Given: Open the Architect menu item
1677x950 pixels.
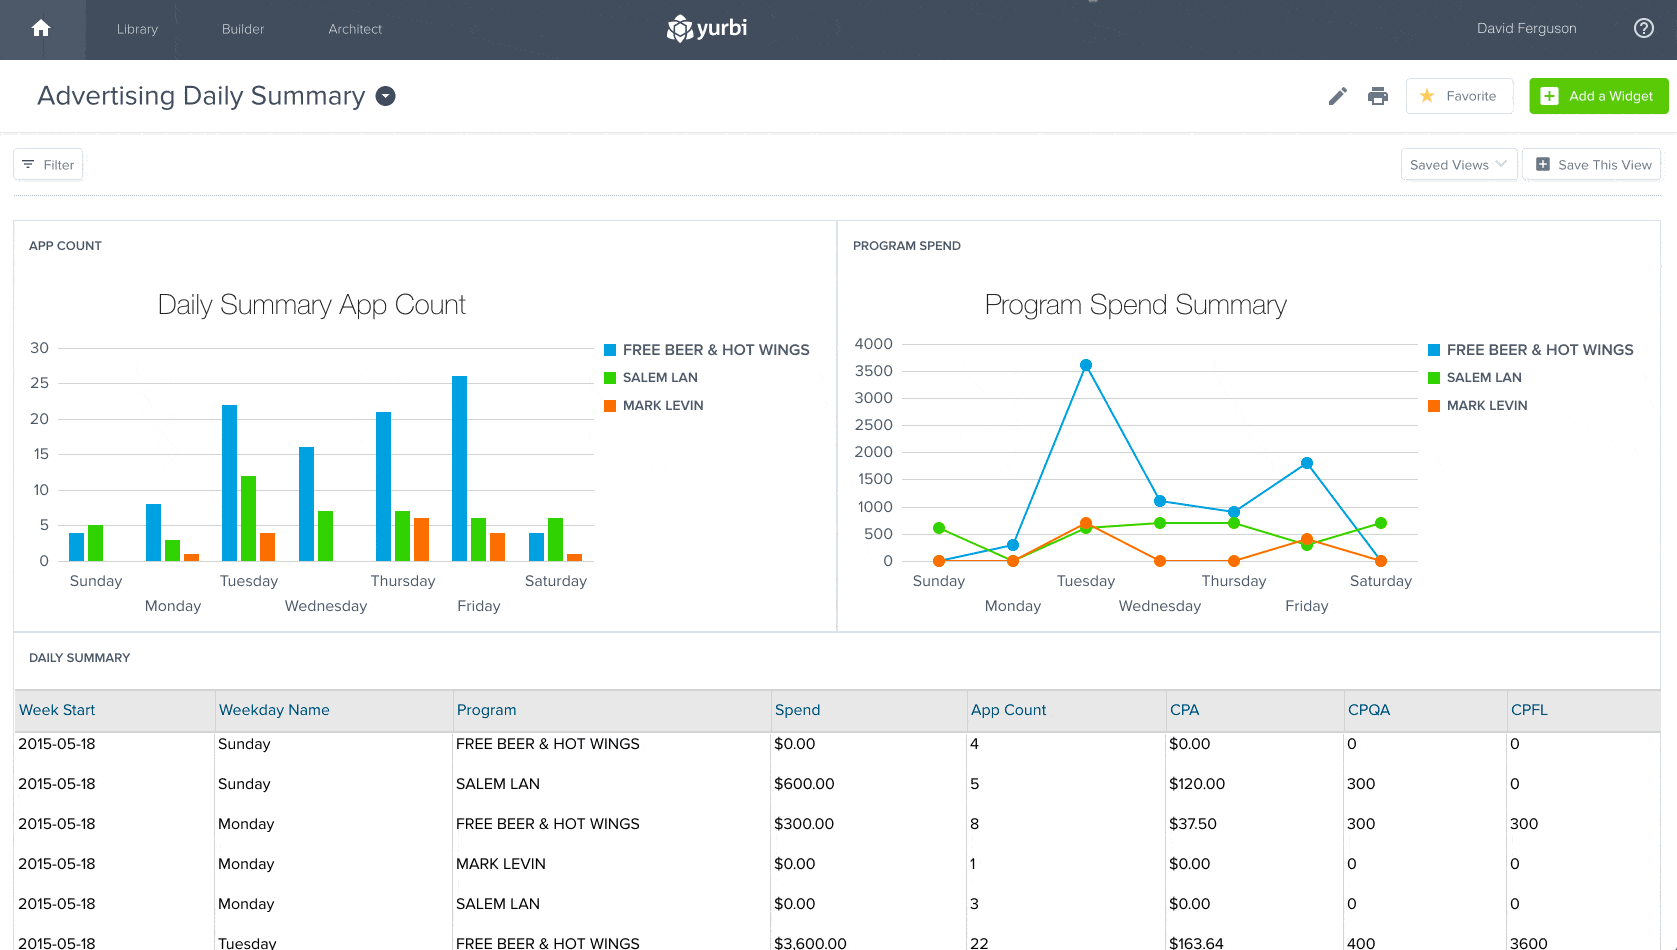Looking at the screenshot, I should pos(355,29).
